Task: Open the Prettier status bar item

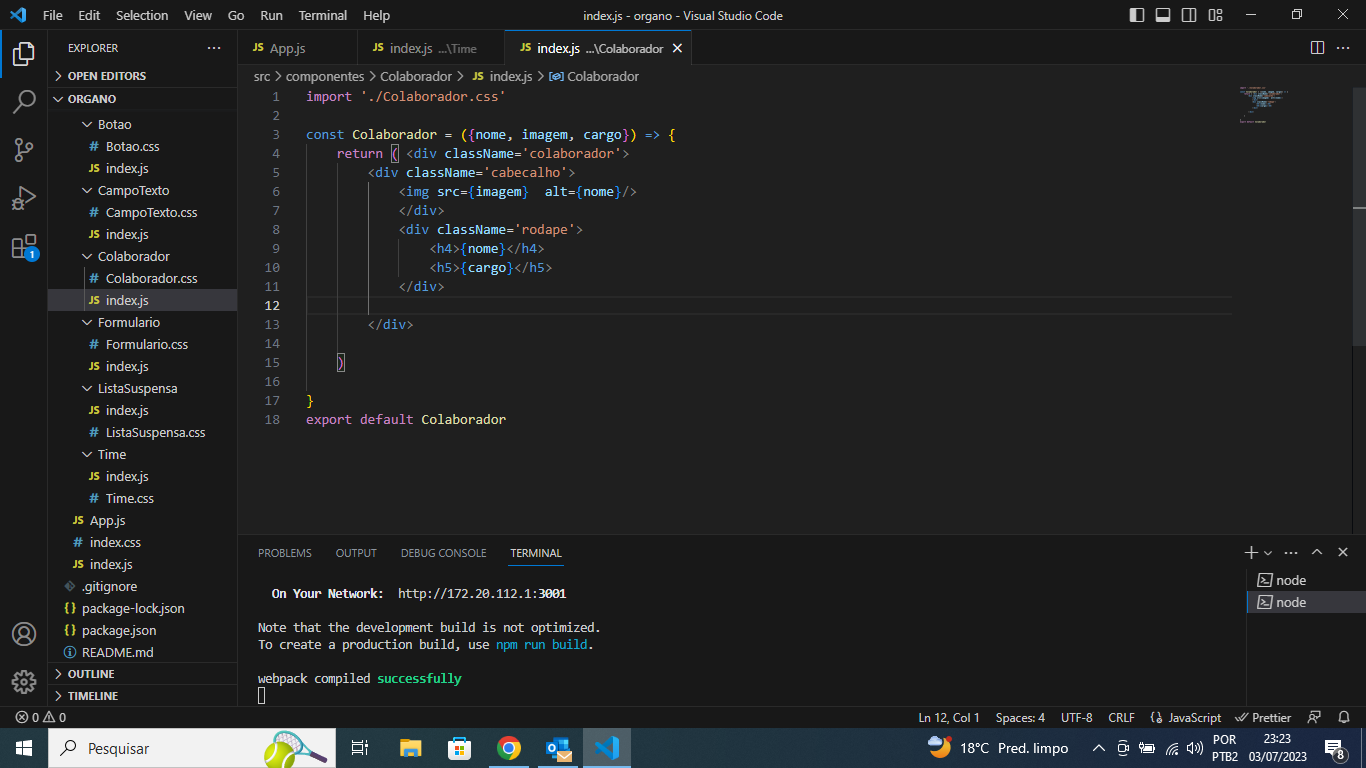Action: click(x=1264, y=717)
